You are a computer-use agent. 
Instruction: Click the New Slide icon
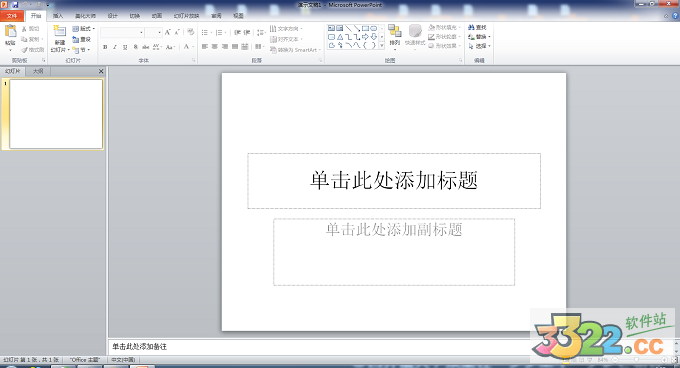(x=59, y=31)
